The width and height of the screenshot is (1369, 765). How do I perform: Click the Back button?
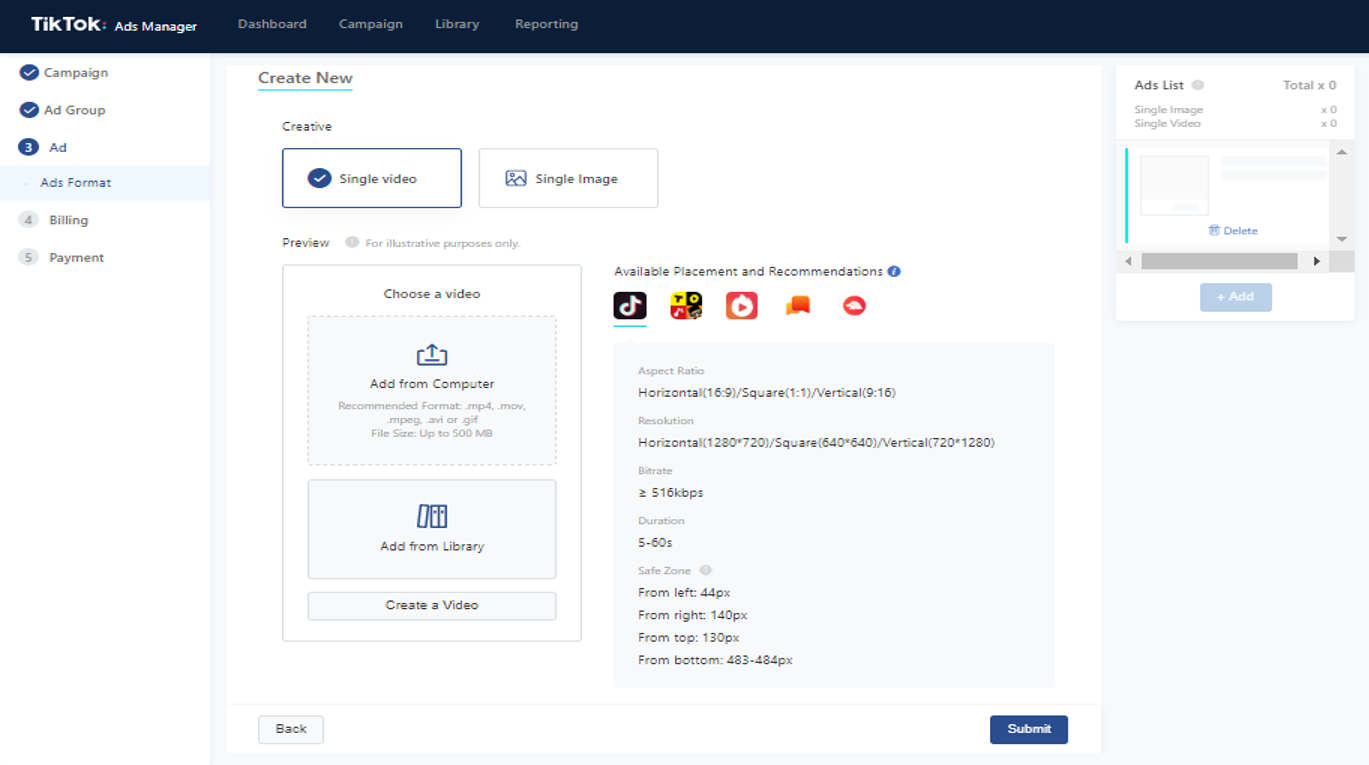click(291, 729)
